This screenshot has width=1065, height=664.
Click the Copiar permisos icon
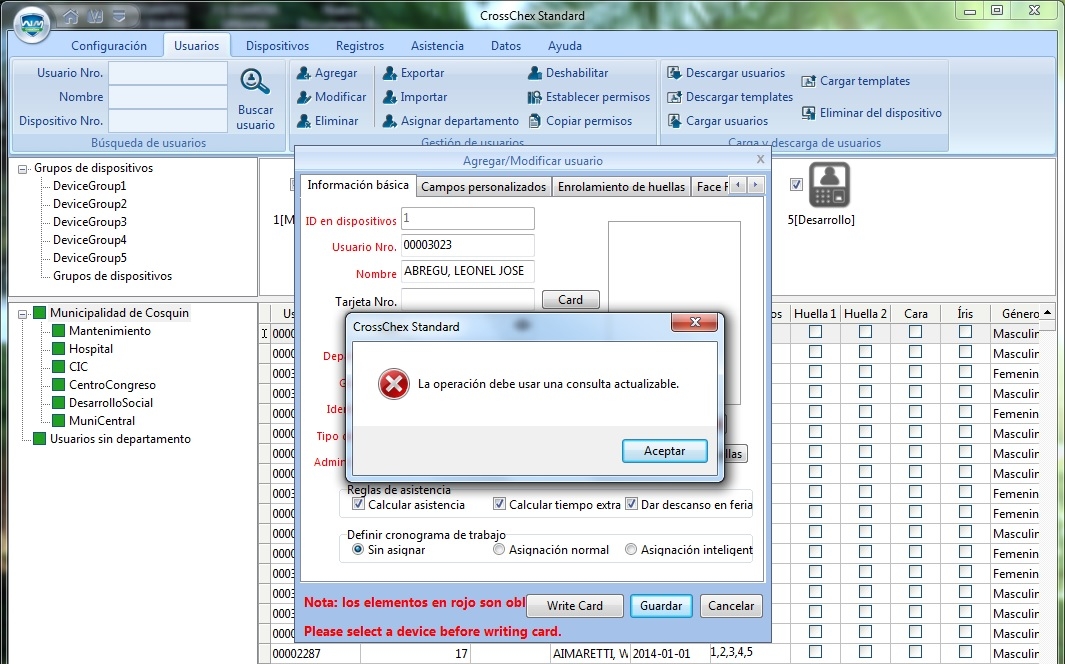pos(535,121)
